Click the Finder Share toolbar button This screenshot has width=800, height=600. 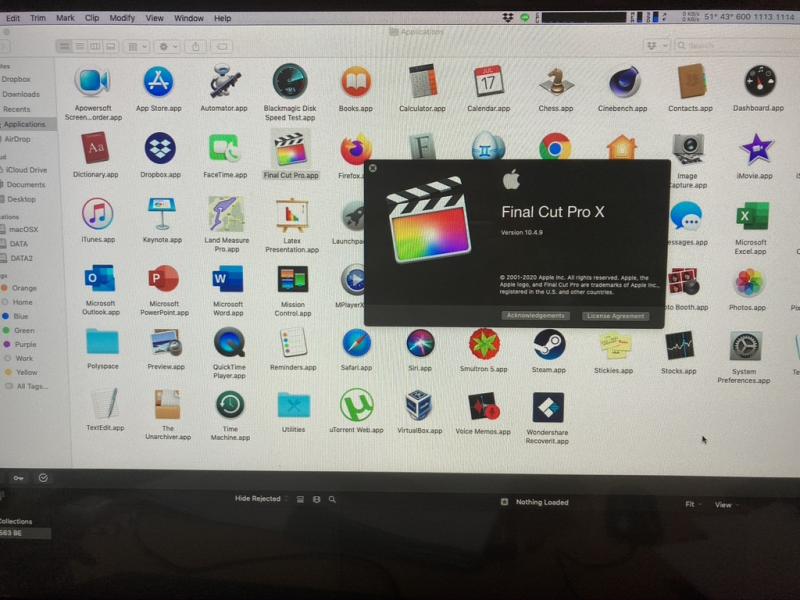pyautogui.click(x=195, y=46)
